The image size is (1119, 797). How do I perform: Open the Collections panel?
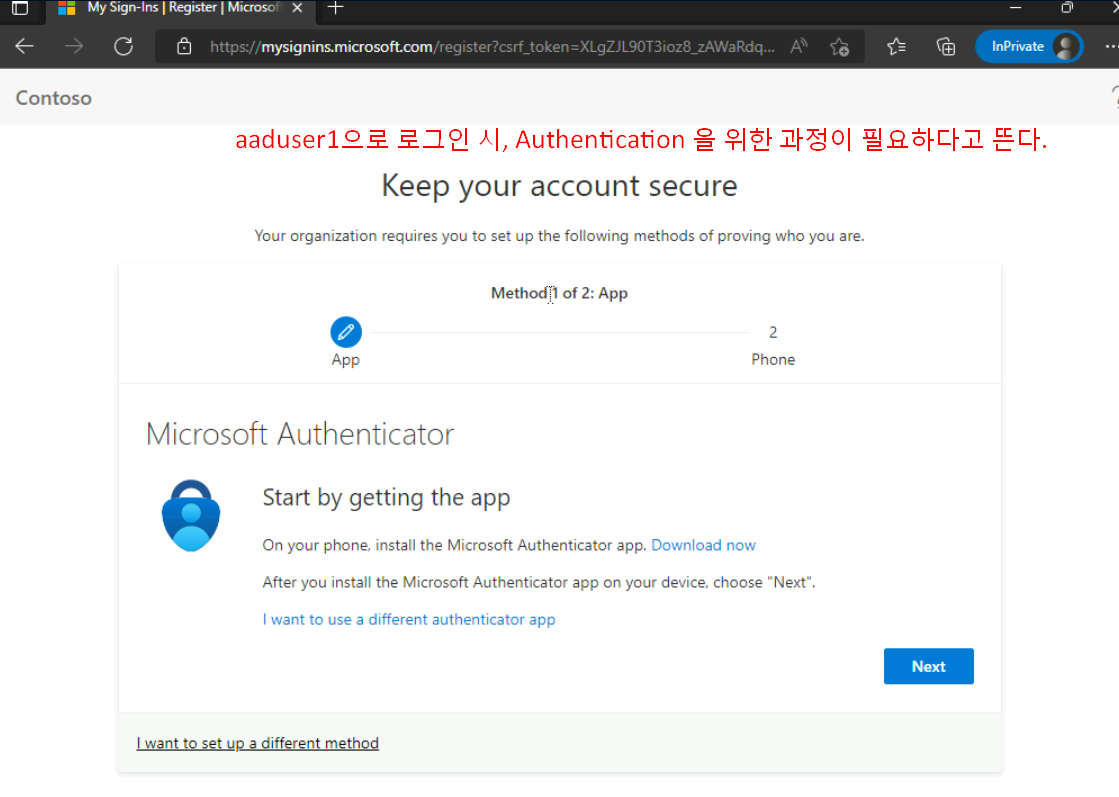[x=946, y=46]
